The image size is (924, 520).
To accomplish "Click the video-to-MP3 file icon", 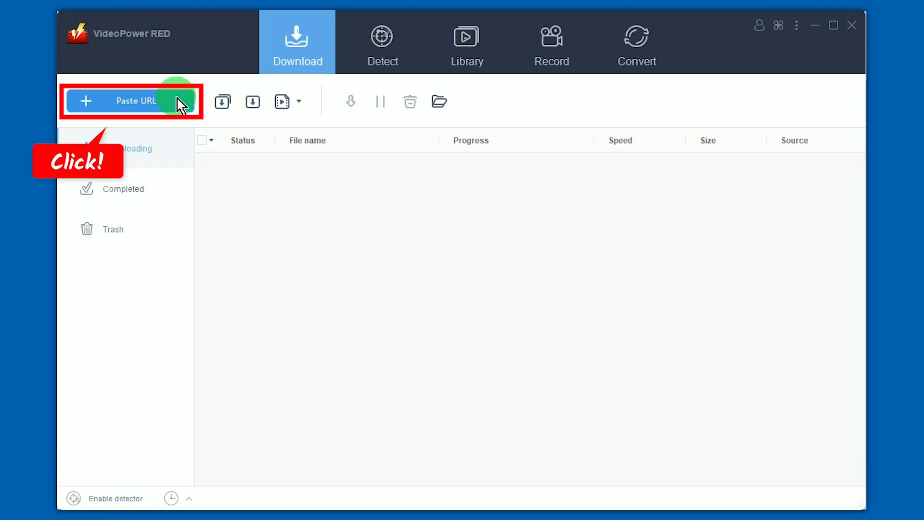I will click(x=282, y=101).
